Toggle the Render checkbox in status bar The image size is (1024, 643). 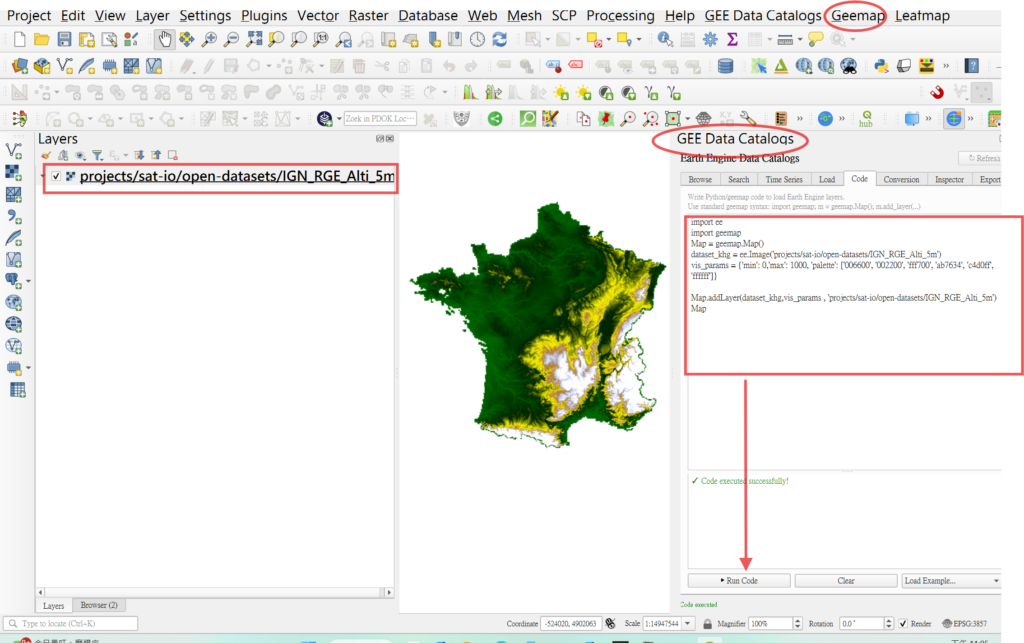click(x=903, y=623)
